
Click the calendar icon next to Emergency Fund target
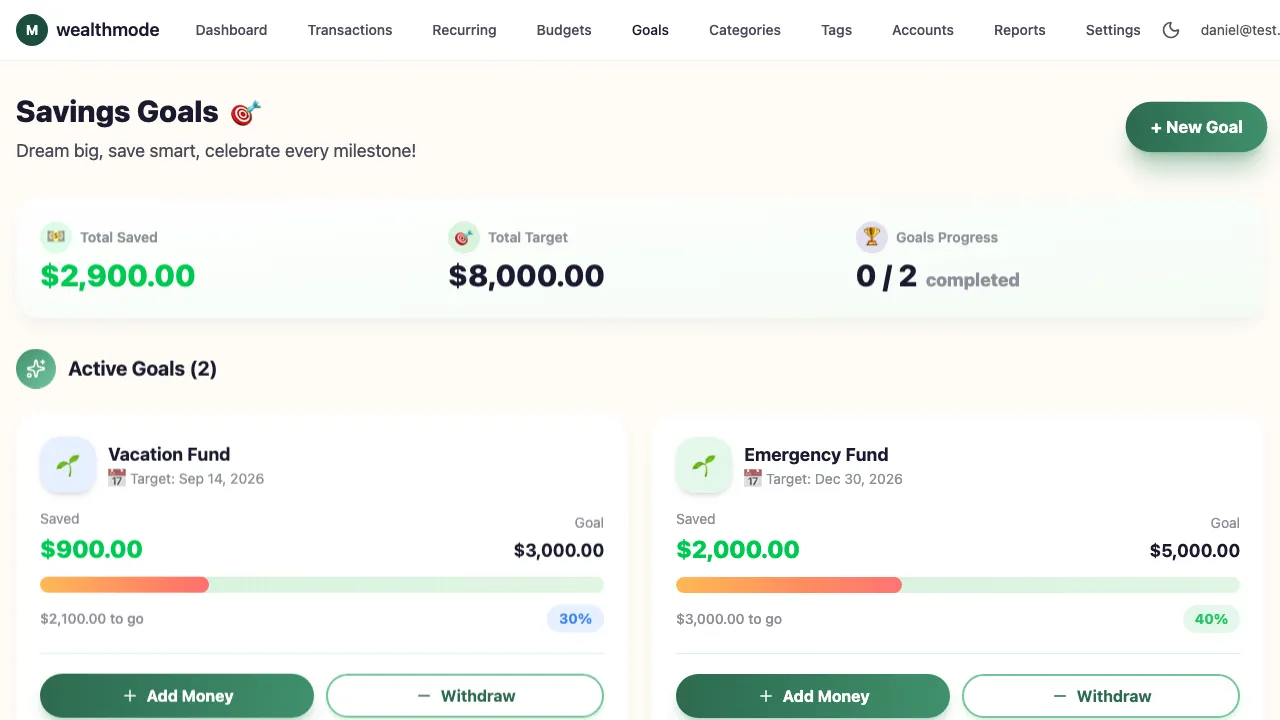click(753, 478)
